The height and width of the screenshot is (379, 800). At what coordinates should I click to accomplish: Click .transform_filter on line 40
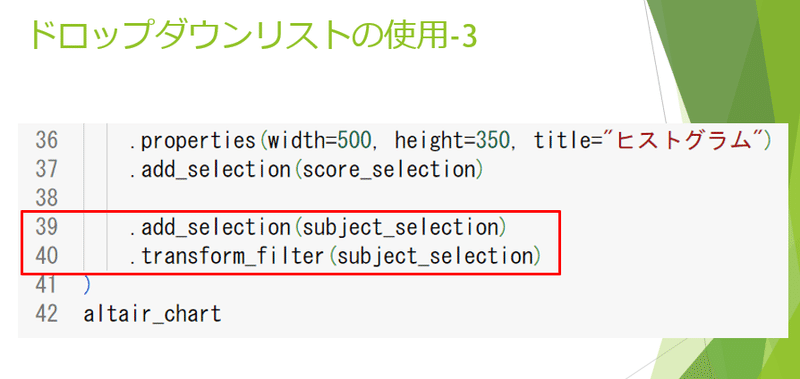click(227, 257)
